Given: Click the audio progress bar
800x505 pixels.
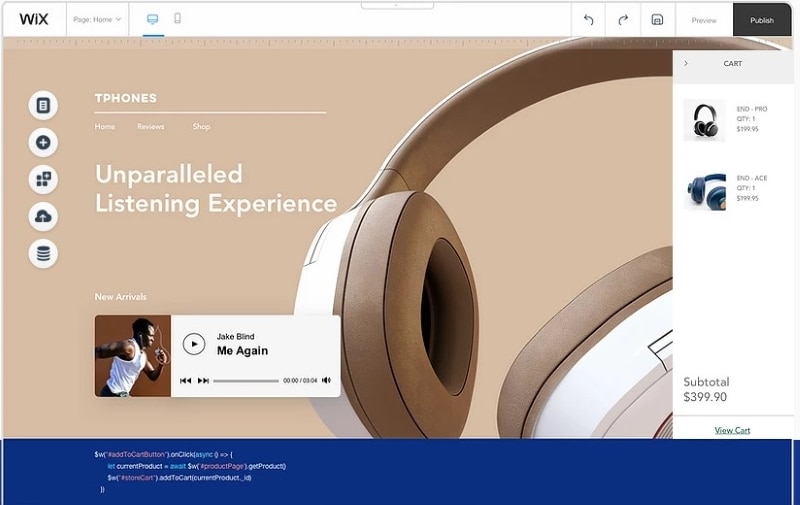Looking at the screenshot, I should (246, 381).
